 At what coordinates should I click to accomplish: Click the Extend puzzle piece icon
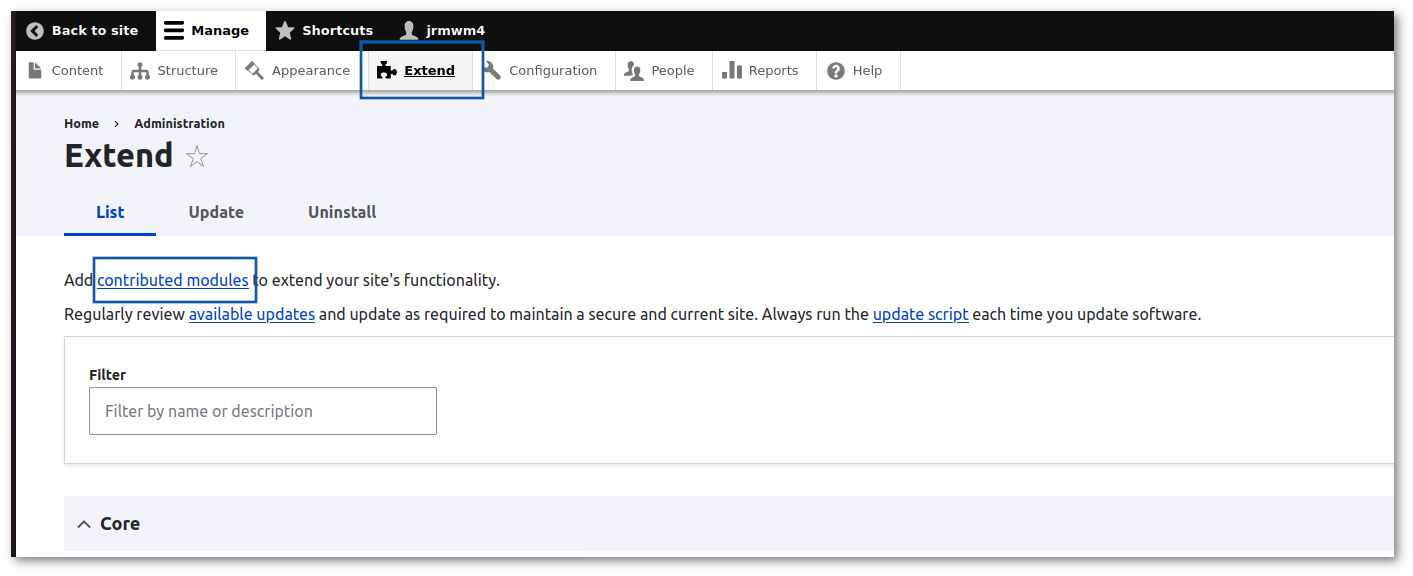pyautogui.click(x=387, y=70)
